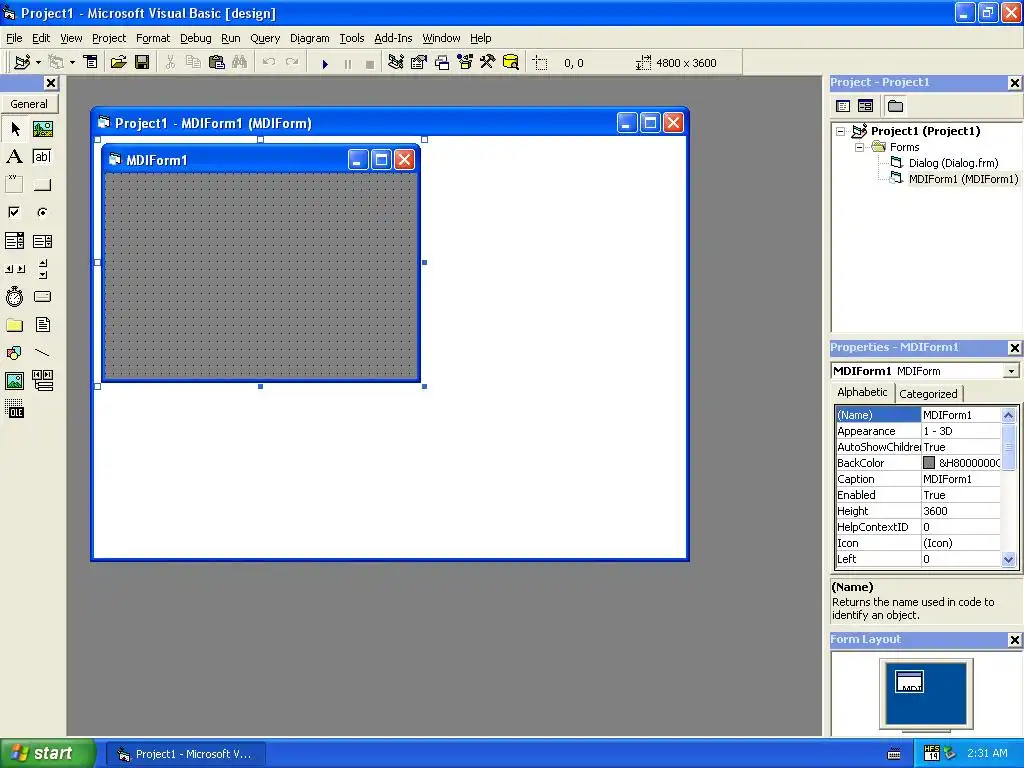Image resolution: width=1024 pixels, height=768 pixels.
Task: Open dropdown next to Add Form icon
Action: 72,63
